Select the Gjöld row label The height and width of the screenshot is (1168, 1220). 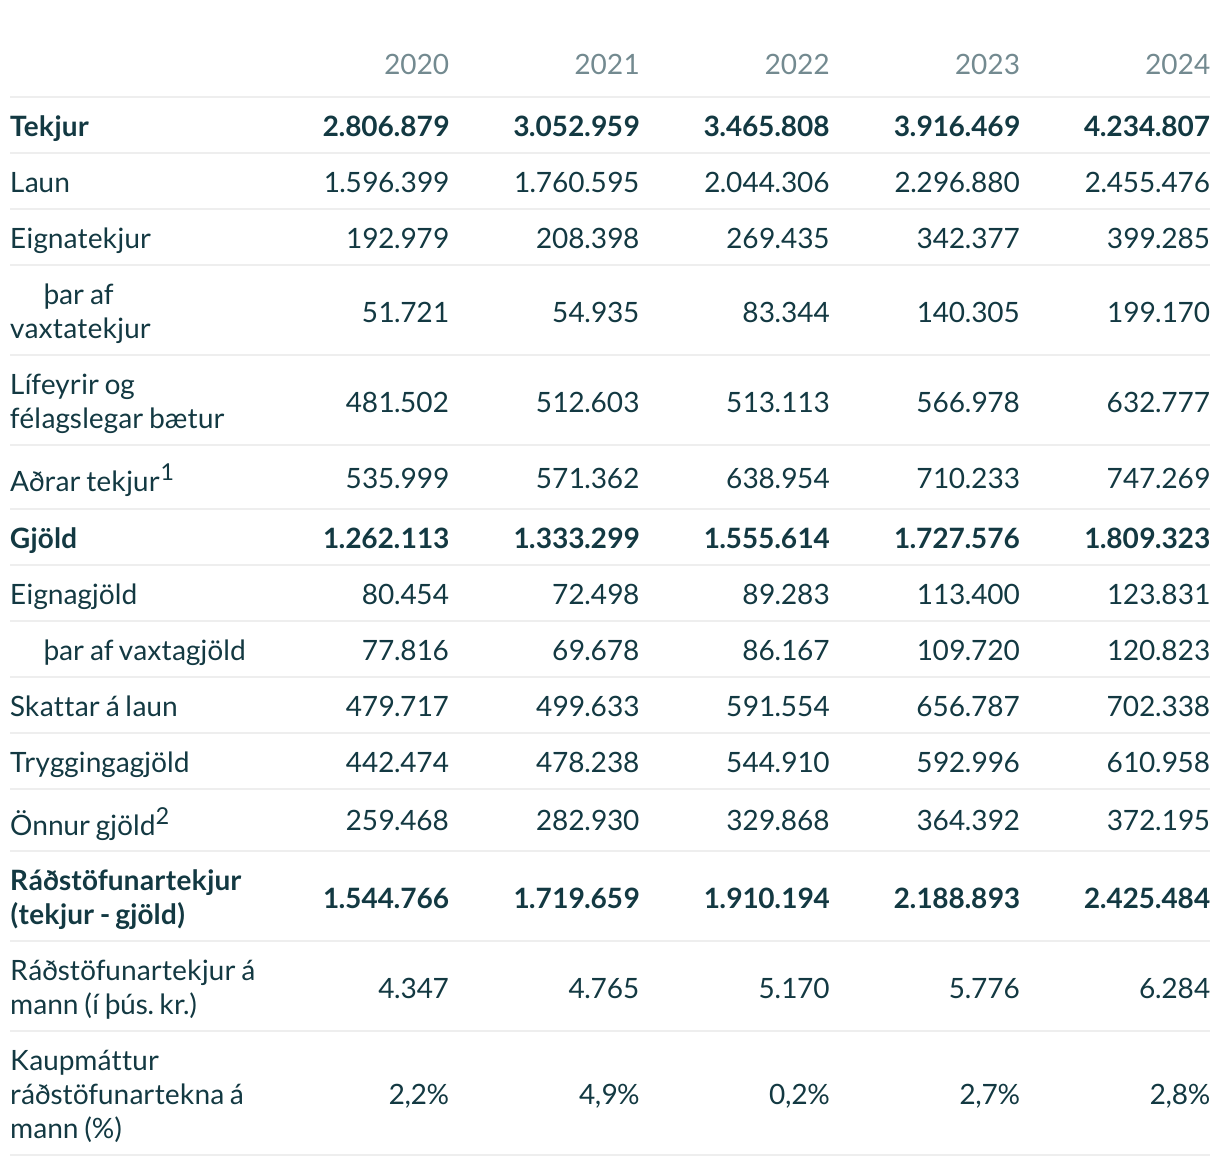(44, 539)
